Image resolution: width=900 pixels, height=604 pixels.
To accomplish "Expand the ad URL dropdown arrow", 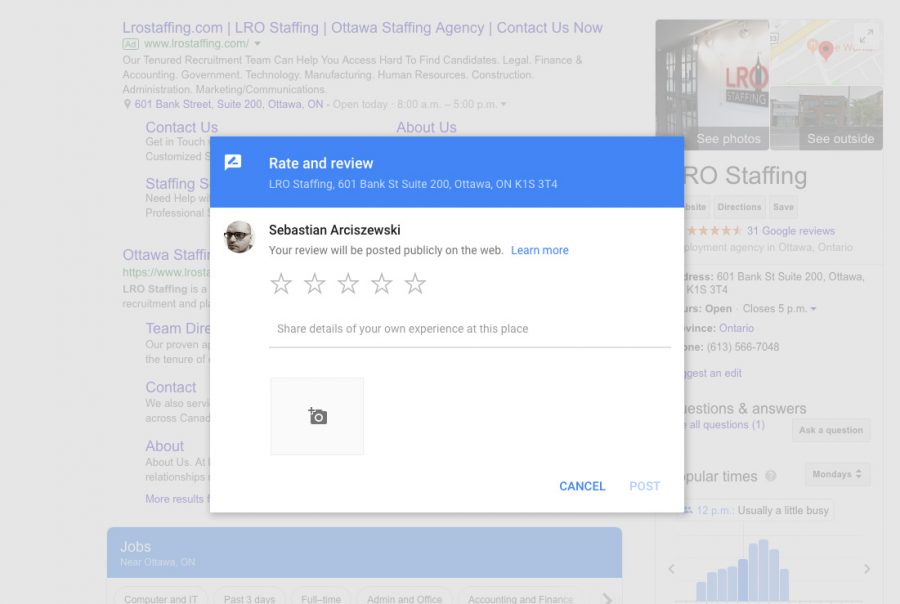I will coord(257,44).
